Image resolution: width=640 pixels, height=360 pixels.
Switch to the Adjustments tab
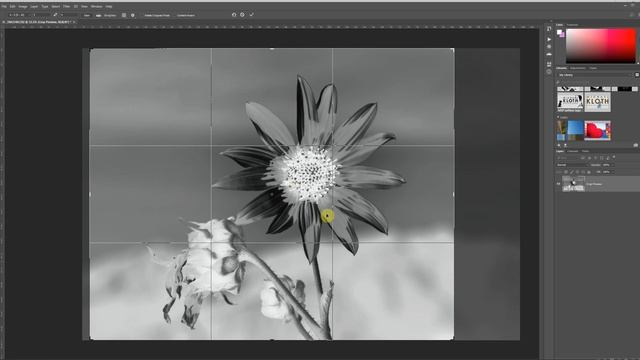(578, 68)
